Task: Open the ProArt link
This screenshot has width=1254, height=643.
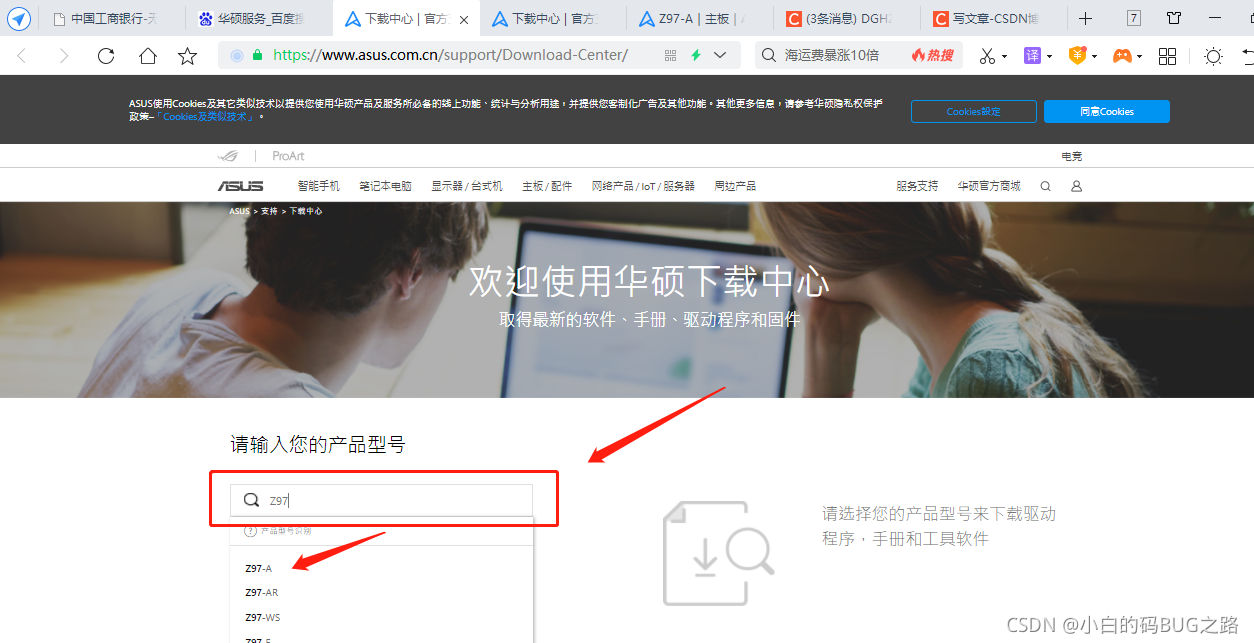Action: (288, 156)
